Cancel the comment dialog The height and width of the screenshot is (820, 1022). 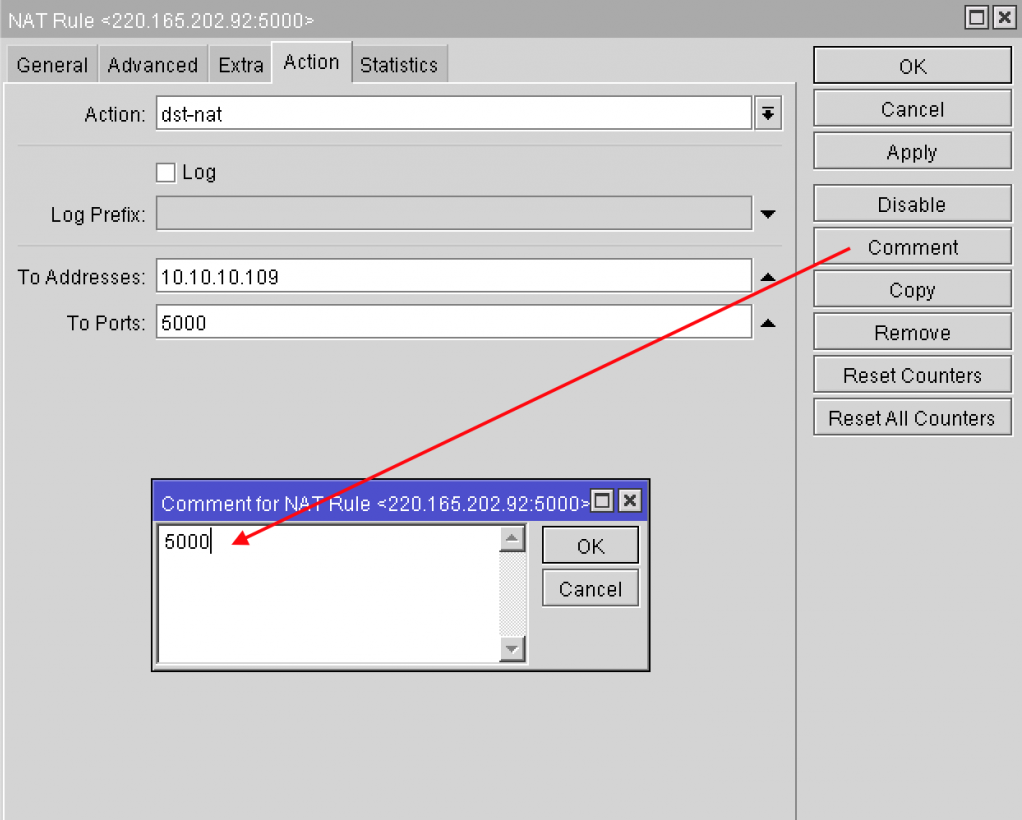pyautogui.click(x=590, y=589)
